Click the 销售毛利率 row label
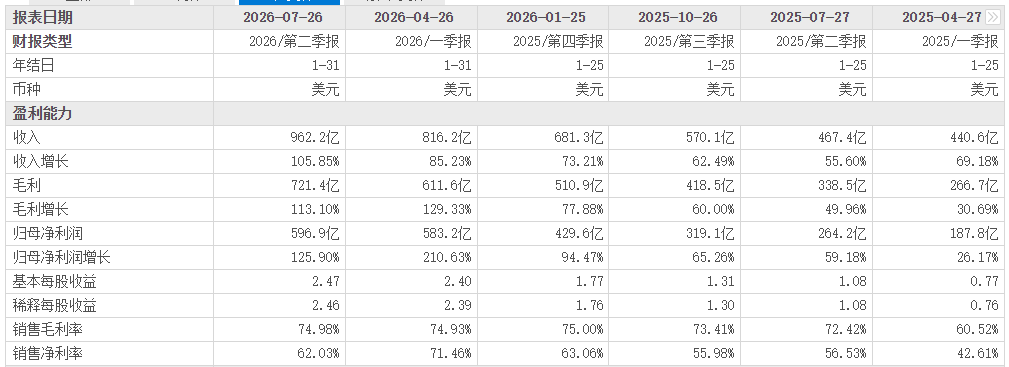1009x367 pixels. pyautogui.click(x=48, y=330)
